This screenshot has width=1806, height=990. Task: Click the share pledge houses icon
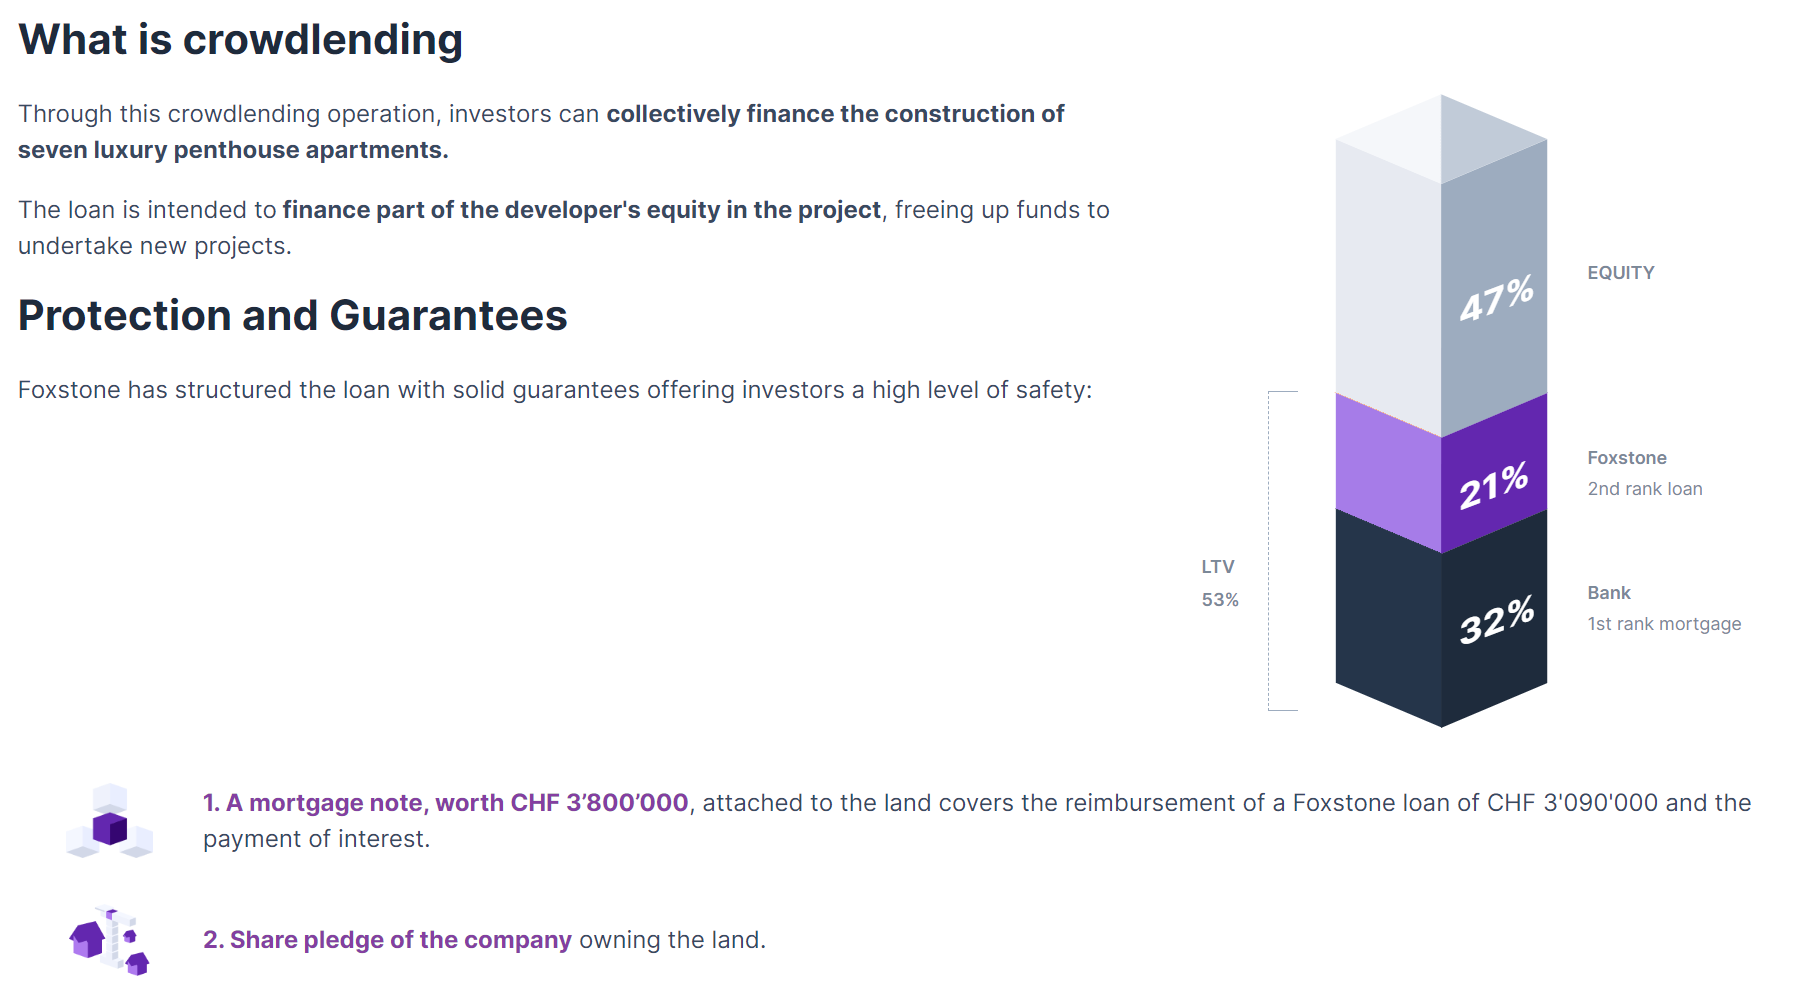click(109, 941)
